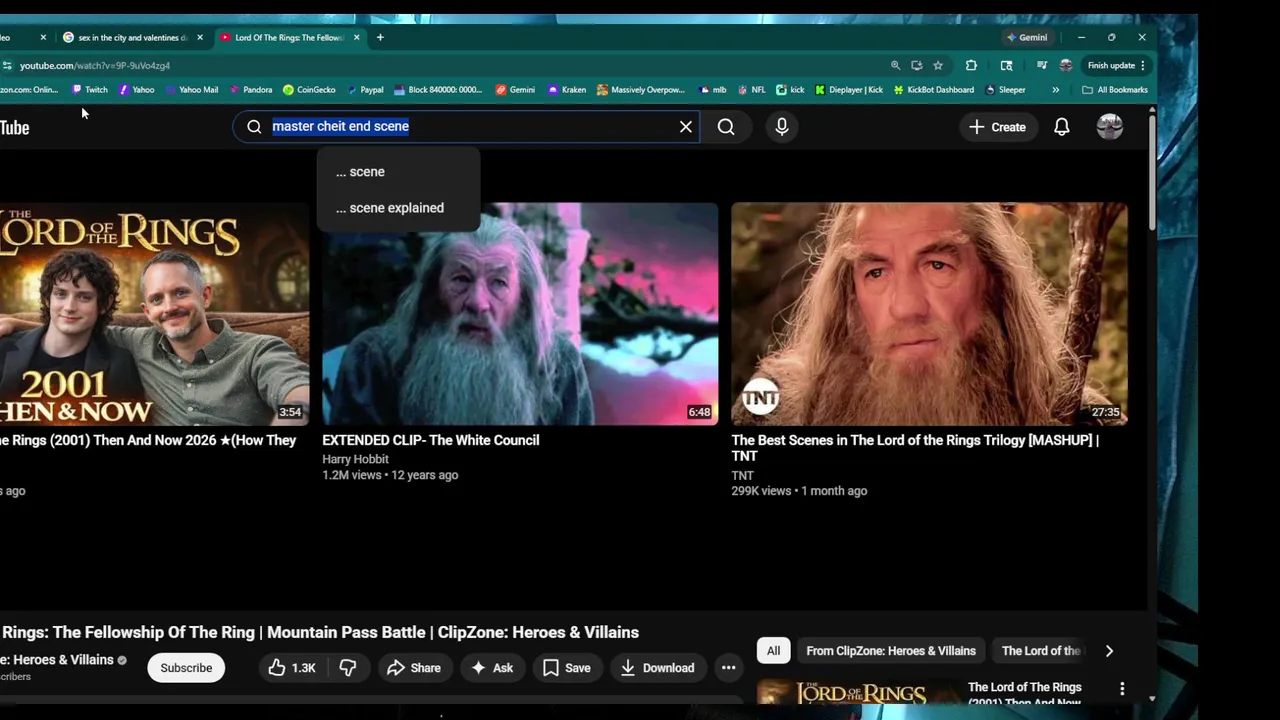Open the Harry Hobbit channel link
This screenshot has width=1280, height=720.
pyautogui.click(x=355, y=459)
